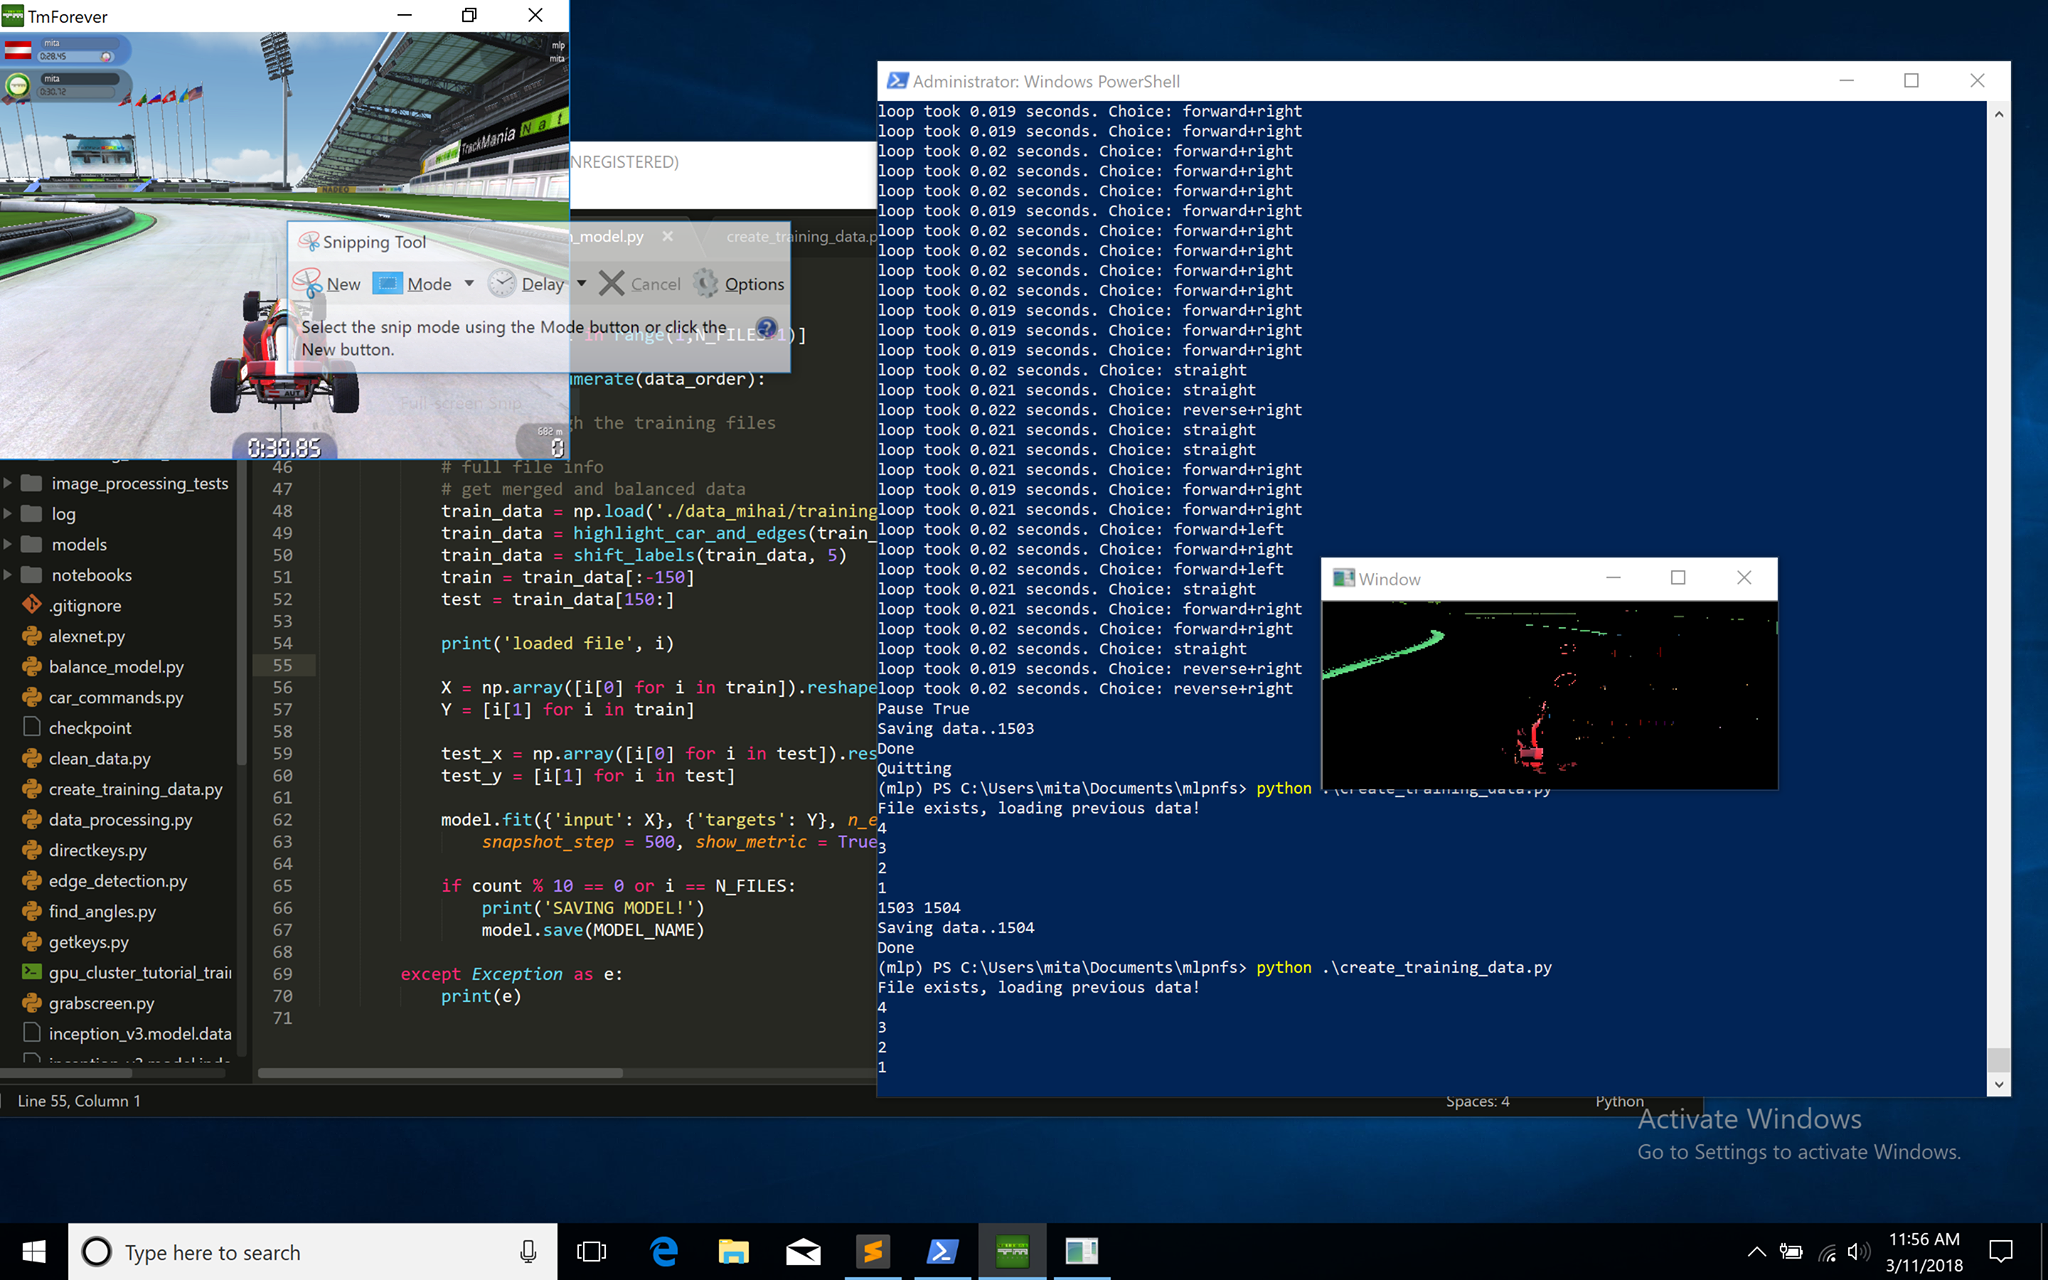Click the Task View taskbar icon

pyautogui.click(x=592, y=1251)
